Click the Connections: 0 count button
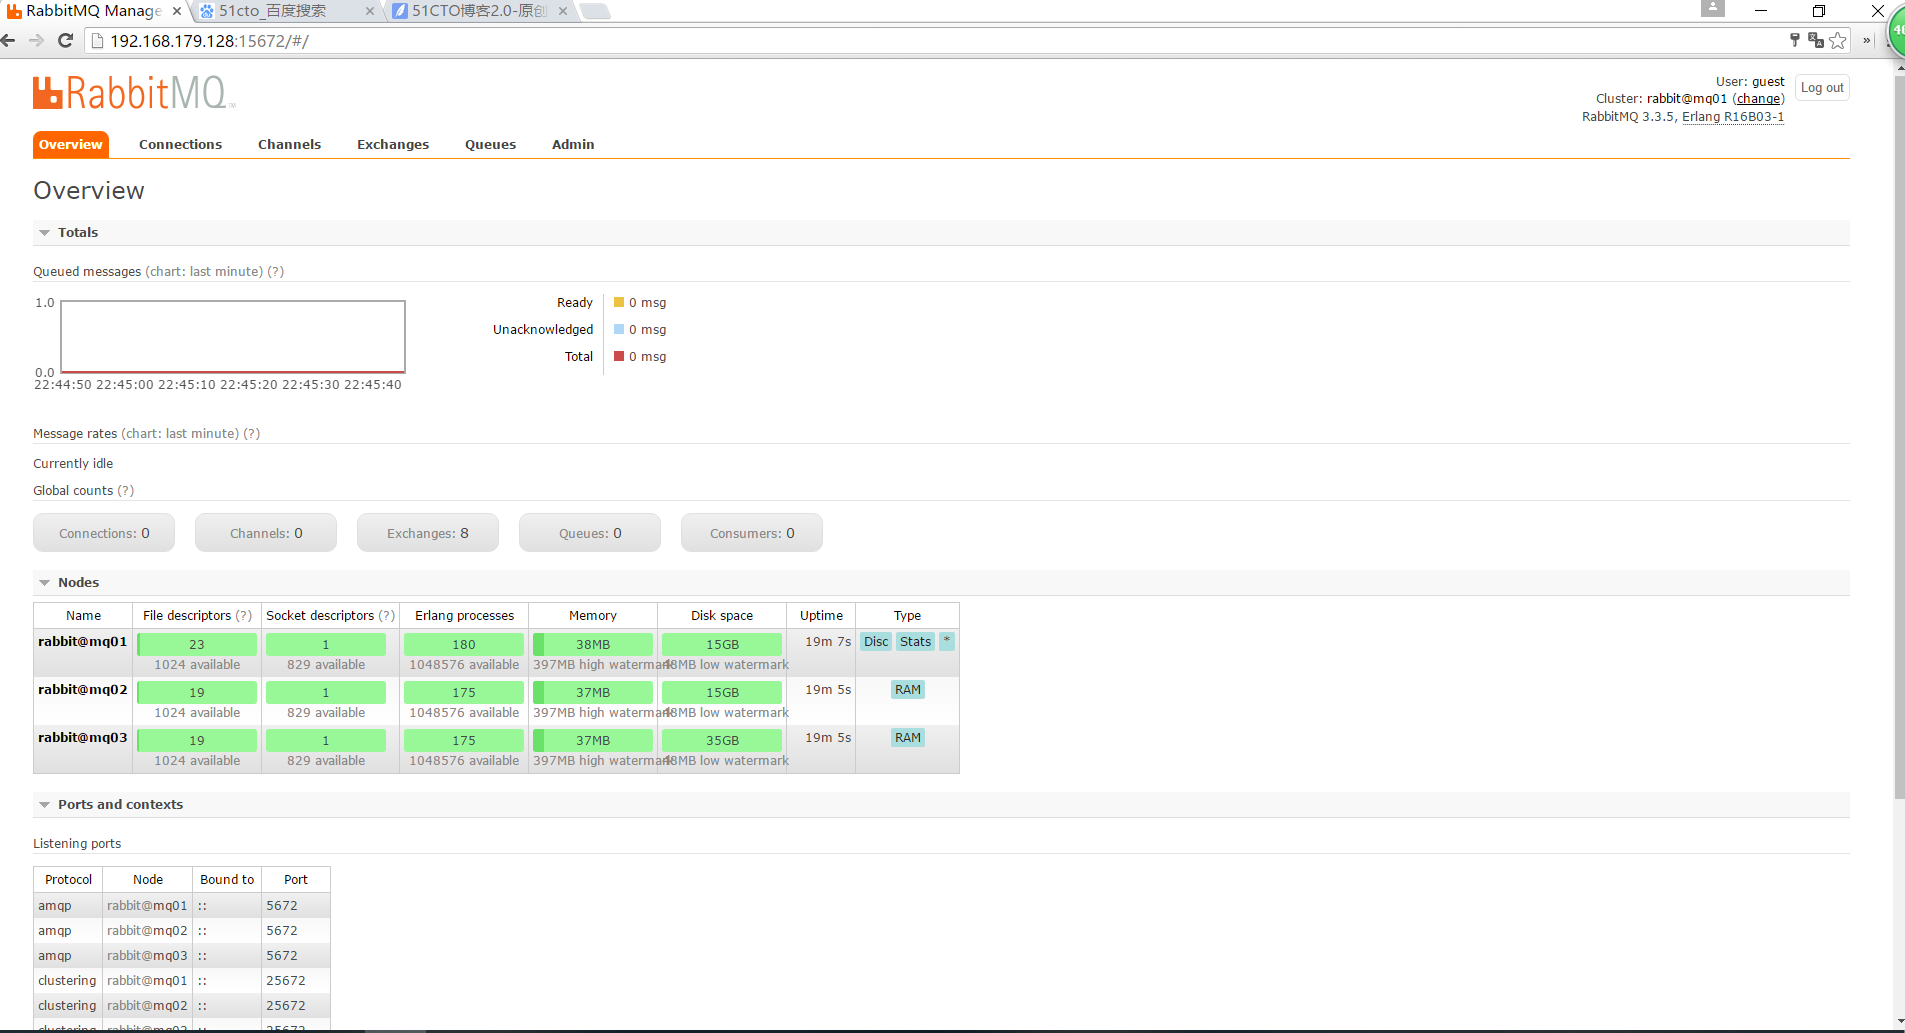This screenshot has height=1033, width=1905. click(x=104, y=533)
